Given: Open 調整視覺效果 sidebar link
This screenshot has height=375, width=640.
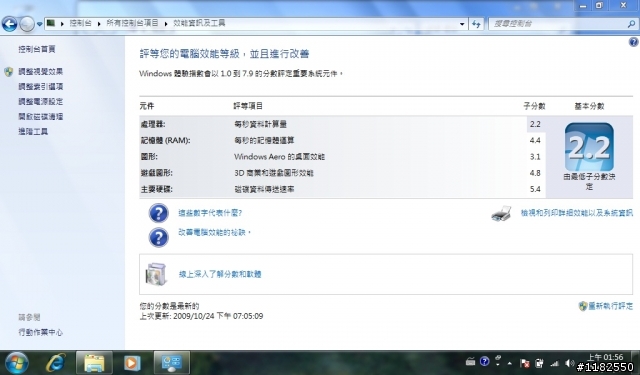Looking at the screenshot, I should [x=40, y=72].
